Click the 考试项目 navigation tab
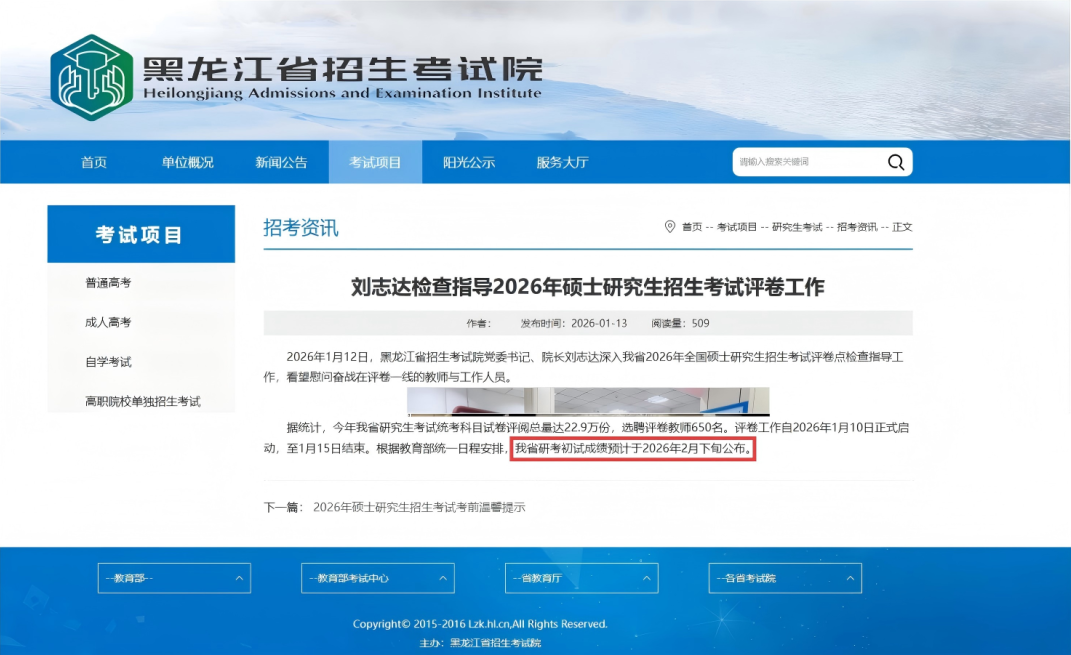1071x655 pixels. [x=375, y=162]
